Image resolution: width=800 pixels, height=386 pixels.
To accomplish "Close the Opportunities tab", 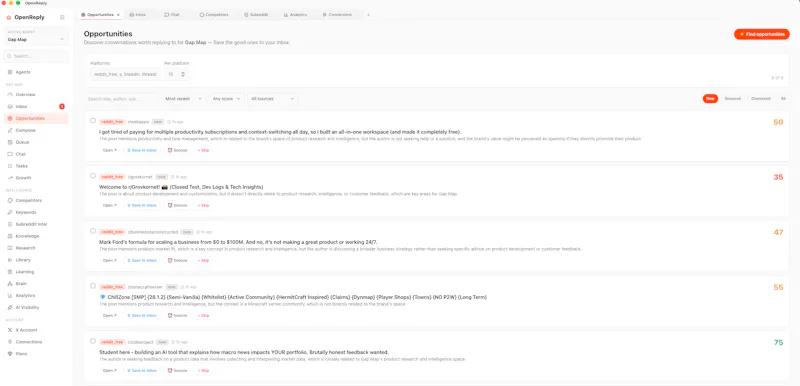I will [x=118, y=15].
